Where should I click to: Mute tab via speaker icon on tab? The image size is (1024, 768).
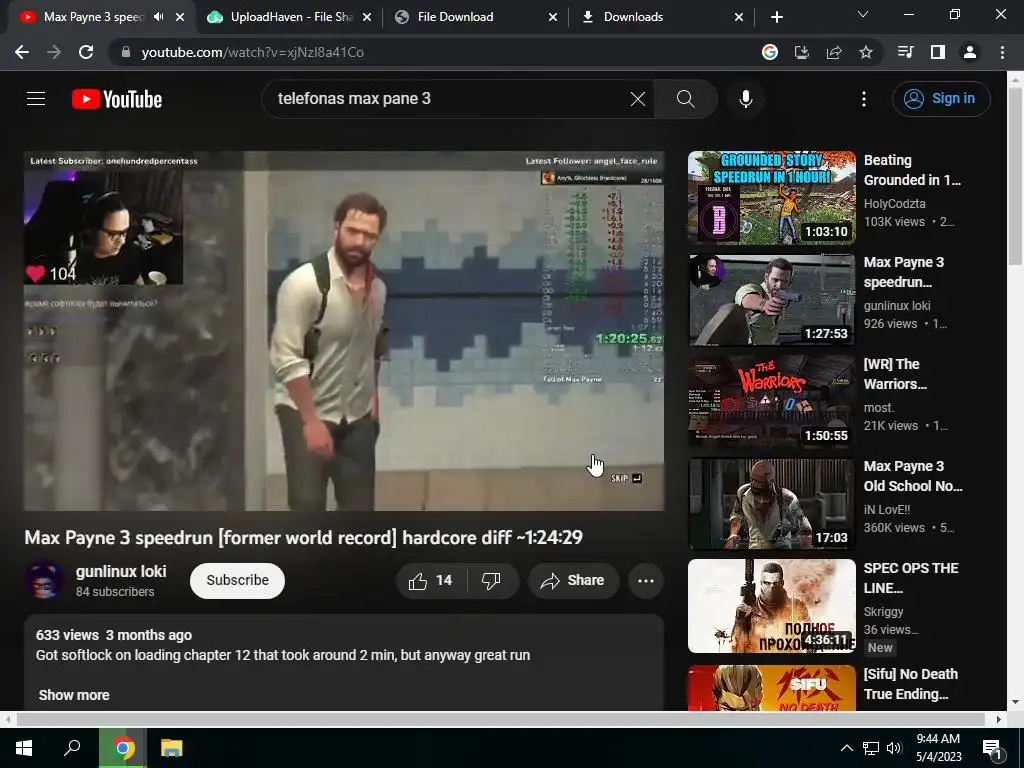pos(159,17)
